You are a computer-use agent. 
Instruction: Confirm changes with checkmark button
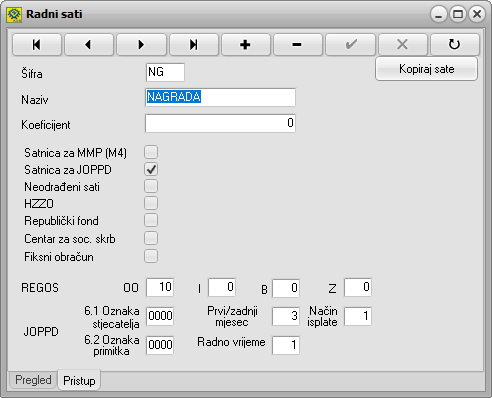click(x=350, y=44)
